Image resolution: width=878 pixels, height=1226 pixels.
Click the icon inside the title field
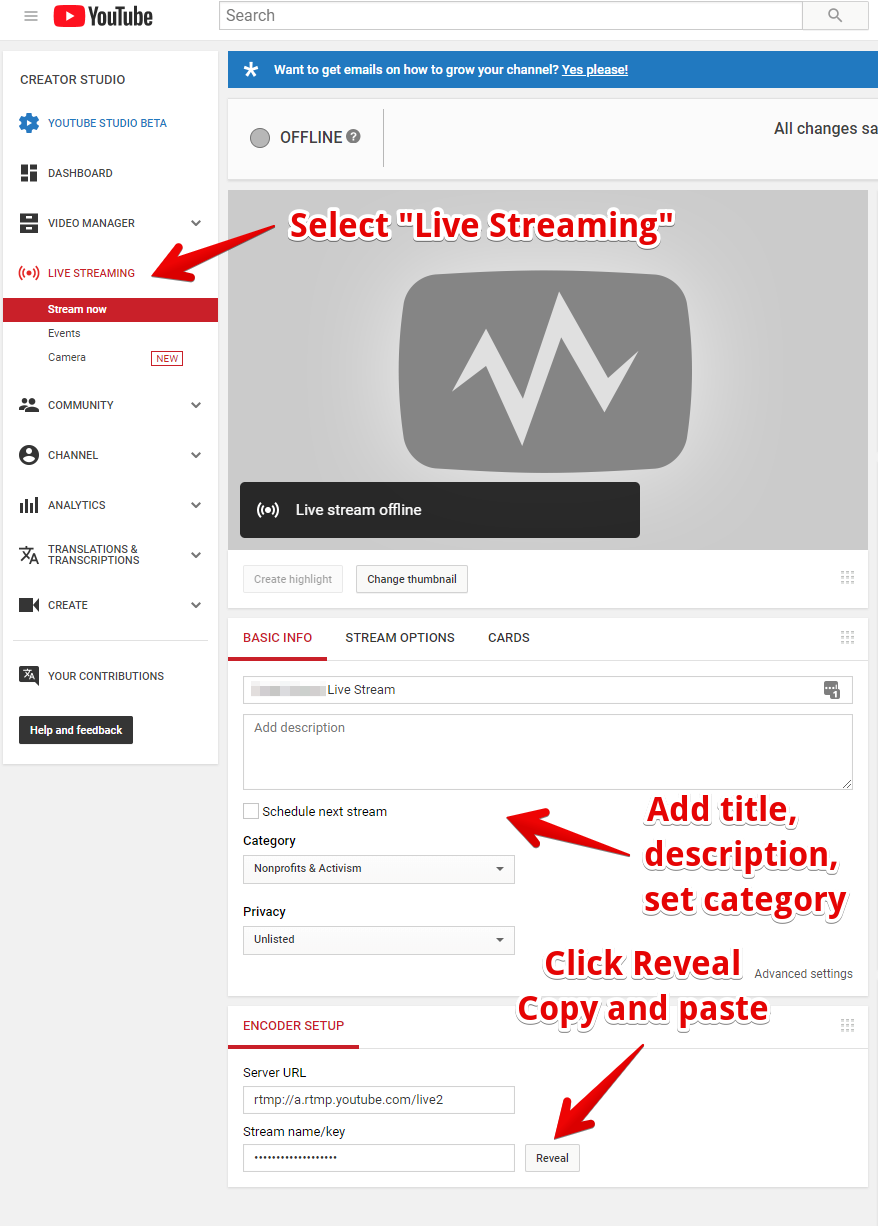831,690
